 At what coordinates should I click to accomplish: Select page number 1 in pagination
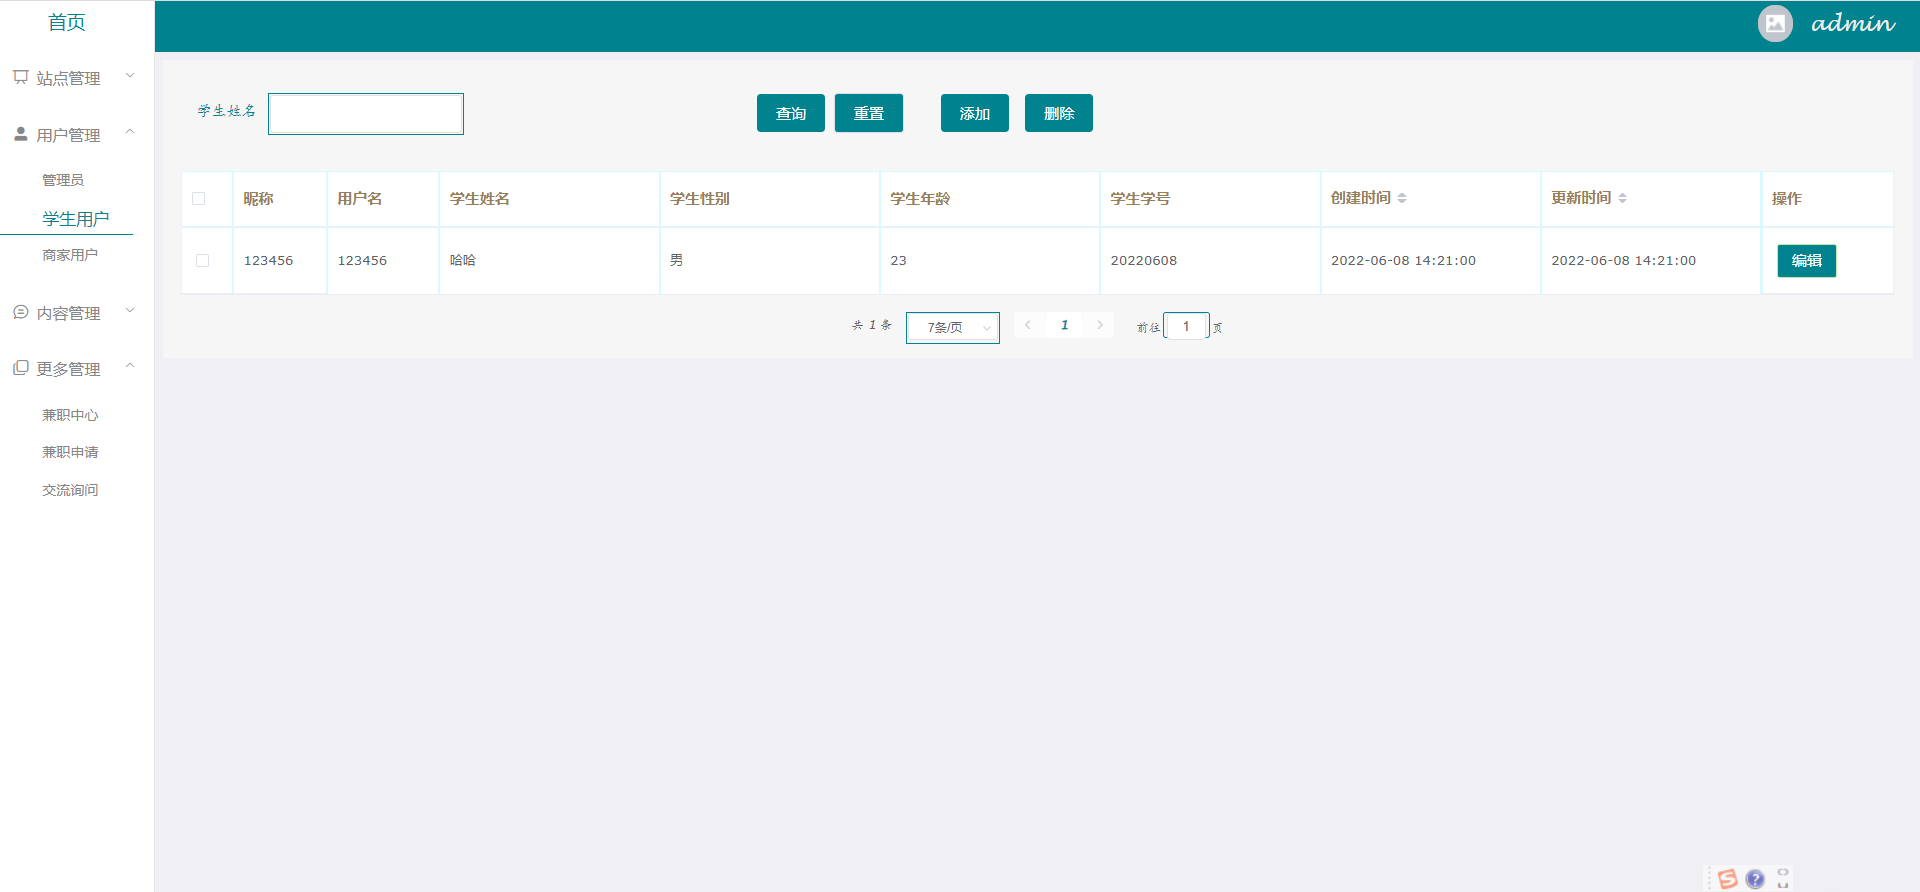1065,325
